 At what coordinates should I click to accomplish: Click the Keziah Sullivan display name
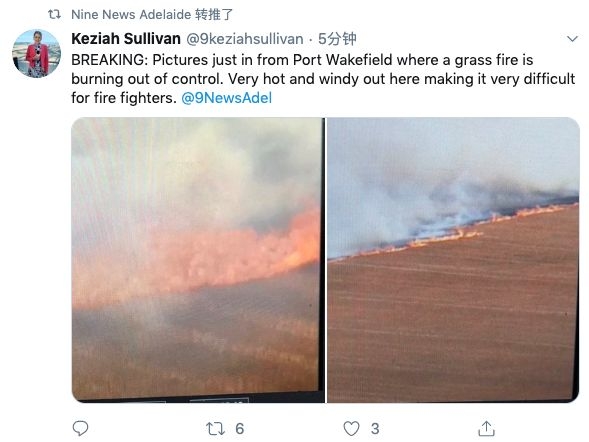(126, 39)
